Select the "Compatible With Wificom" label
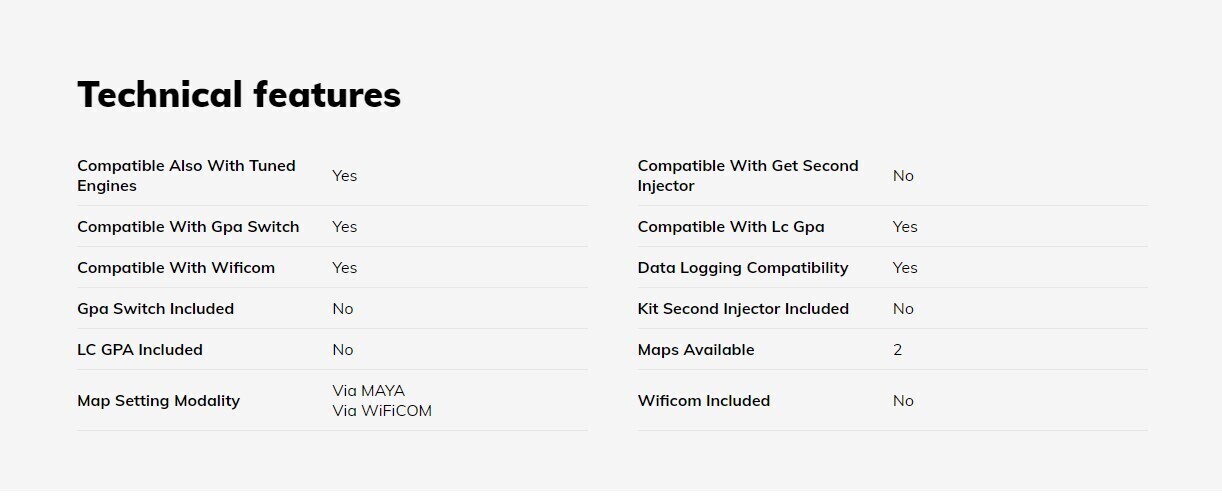 (176, 268)
